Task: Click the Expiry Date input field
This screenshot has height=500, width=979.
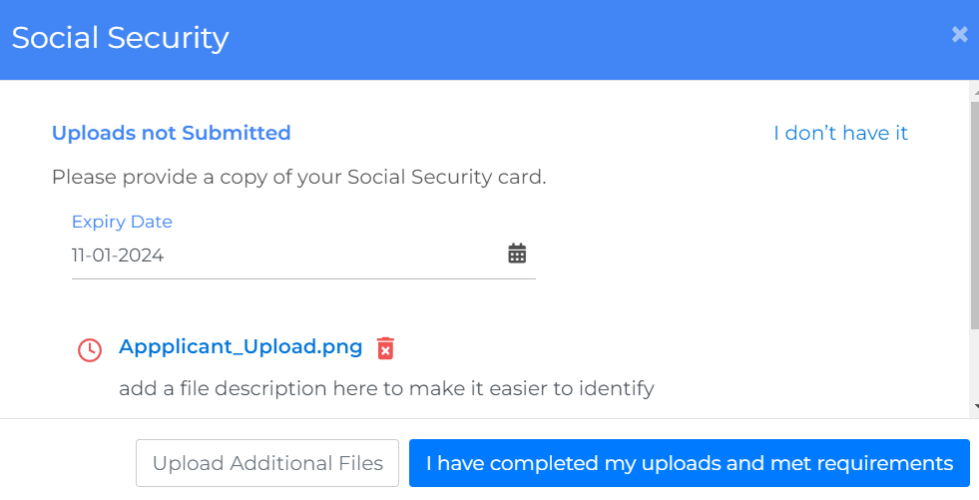Action: pyautogui.click(x=280, y=255)
